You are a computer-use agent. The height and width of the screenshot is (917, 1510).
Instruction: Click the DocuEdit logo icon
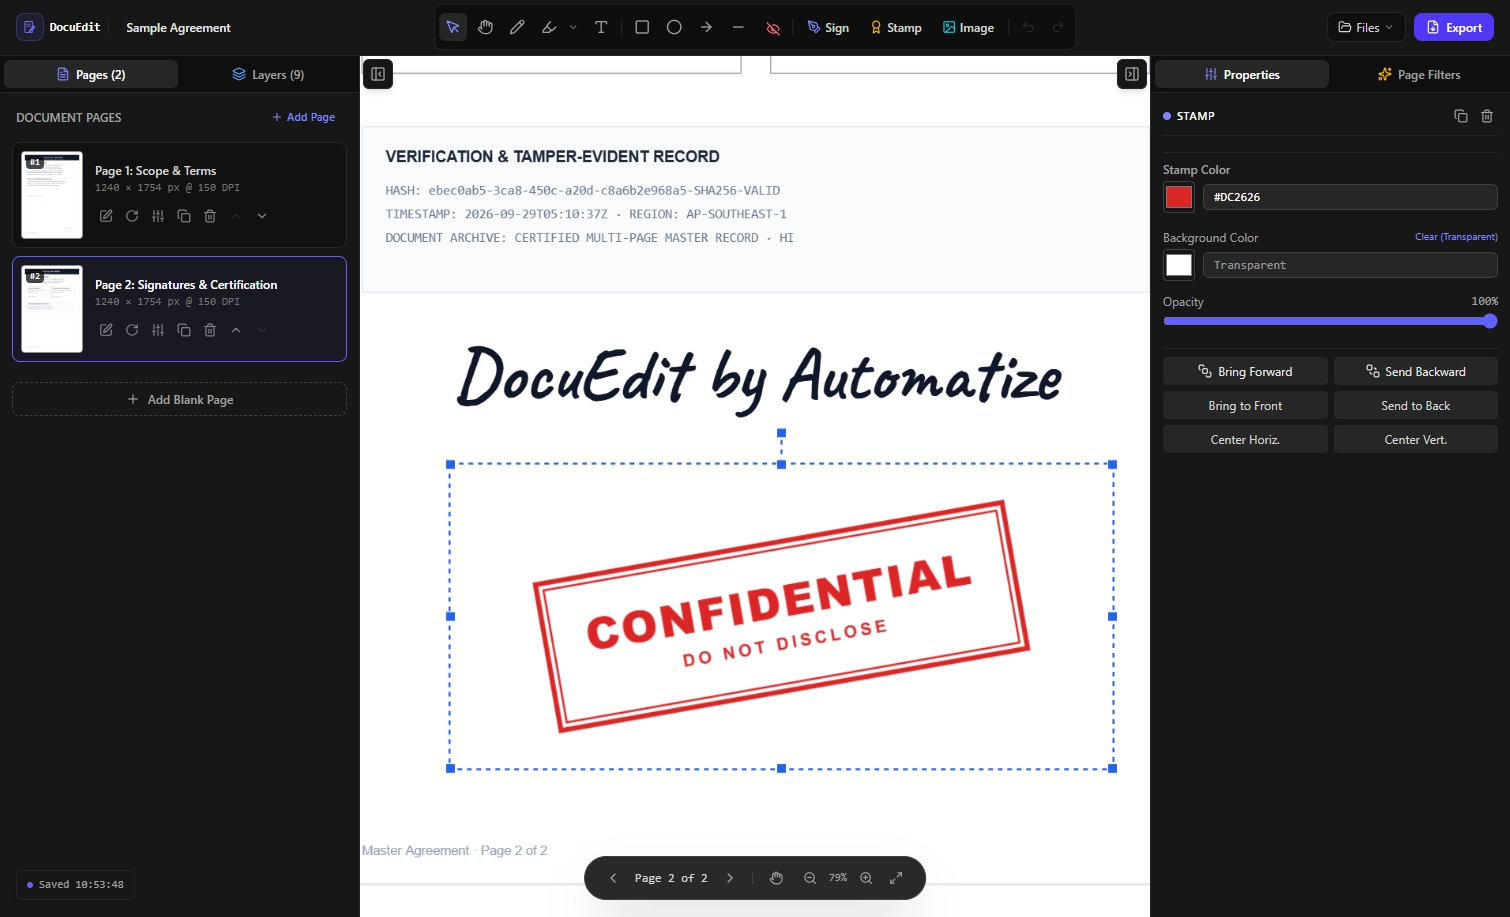point(30,27)
